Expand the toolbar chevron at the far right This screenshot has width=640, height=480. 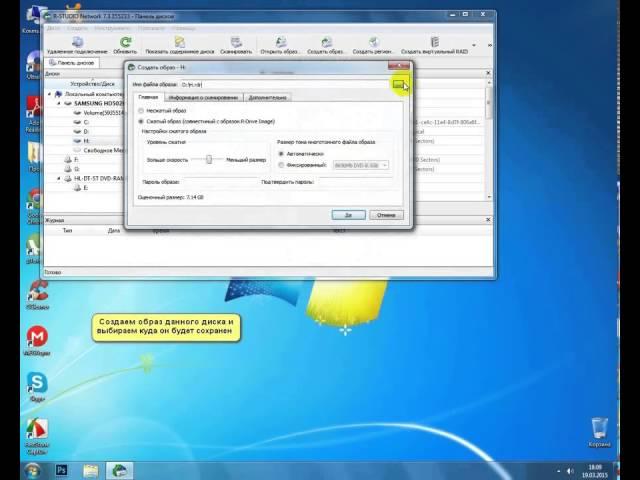tap(489, 45)
